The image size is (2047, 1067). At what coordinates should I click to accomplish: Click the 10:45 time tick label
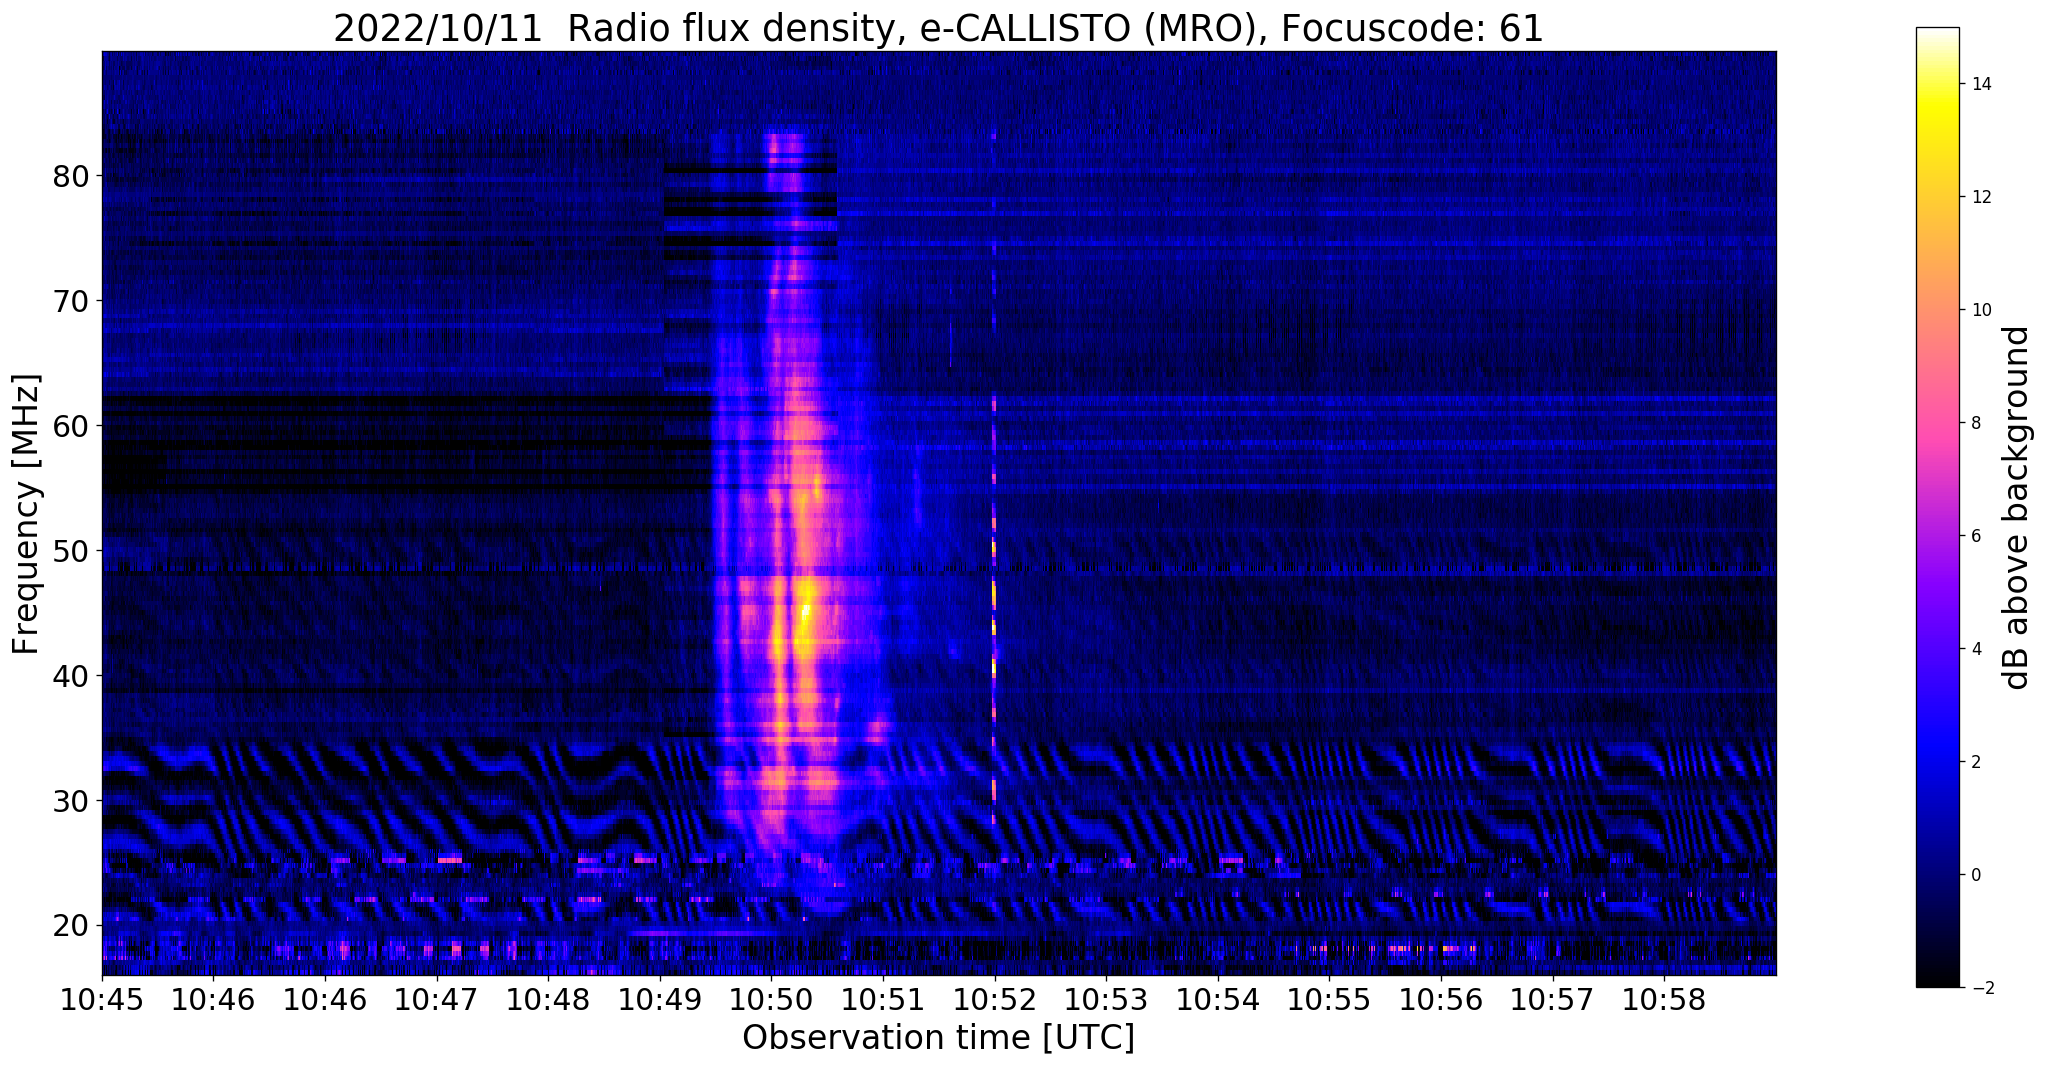tap(102, 999)
